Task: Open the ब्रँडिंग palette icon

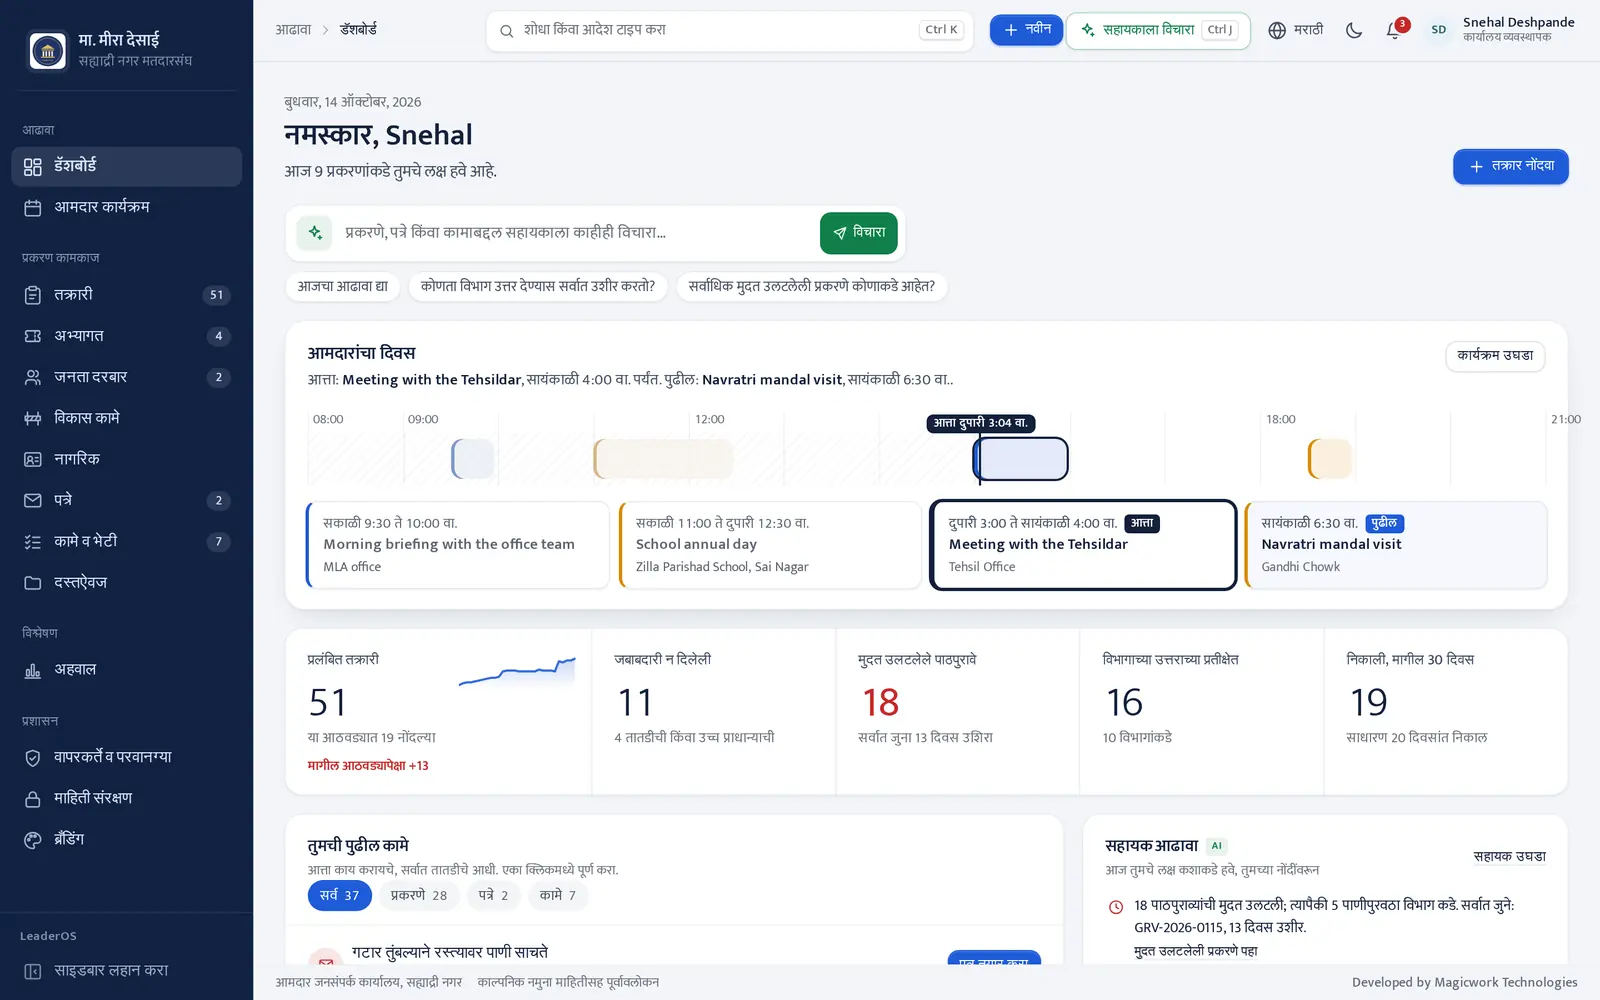Action: 33,840
